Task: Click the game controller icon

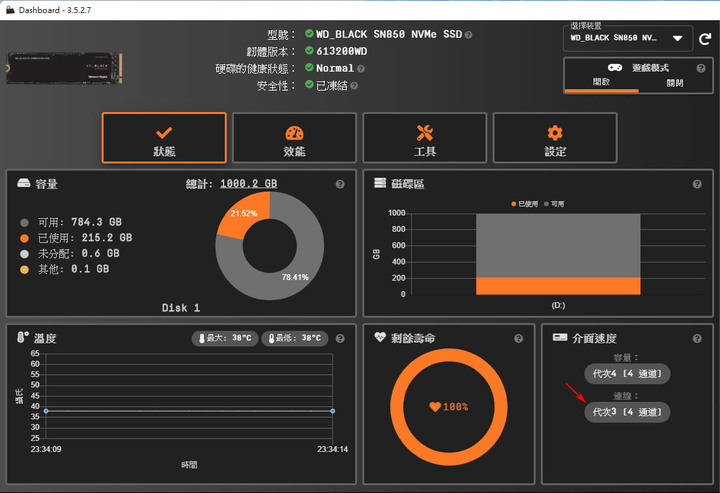Action: [x=615, y=68]
